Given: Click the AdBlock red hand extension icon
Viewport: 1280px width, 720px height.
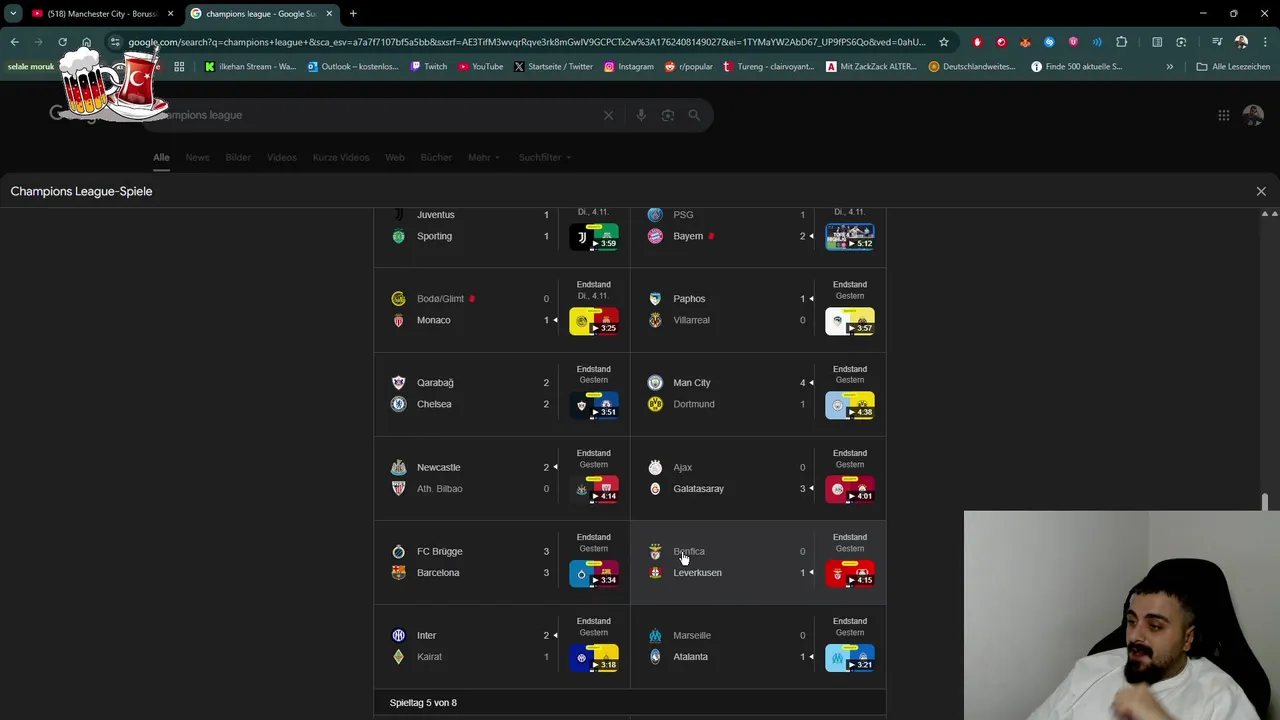Looking at the screenshot, I should [977, 42].
